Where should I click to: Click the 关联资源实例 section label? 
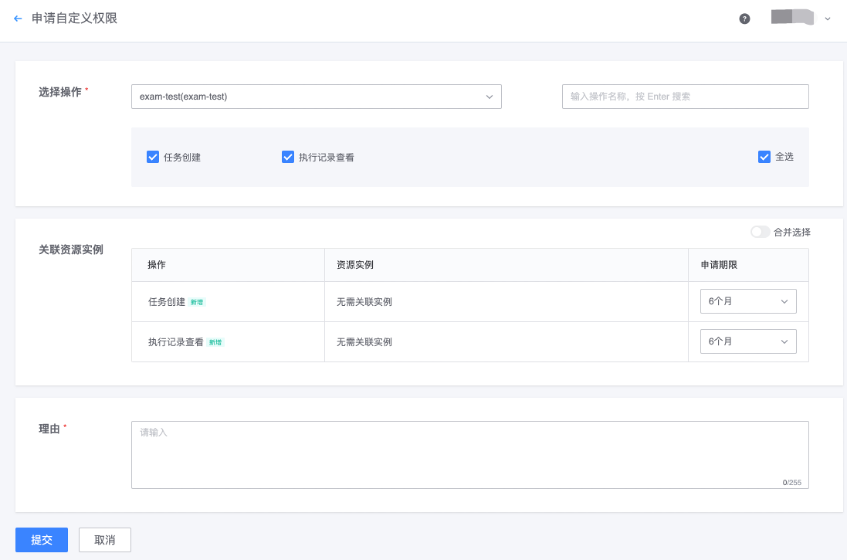click(x=71, y=249)
